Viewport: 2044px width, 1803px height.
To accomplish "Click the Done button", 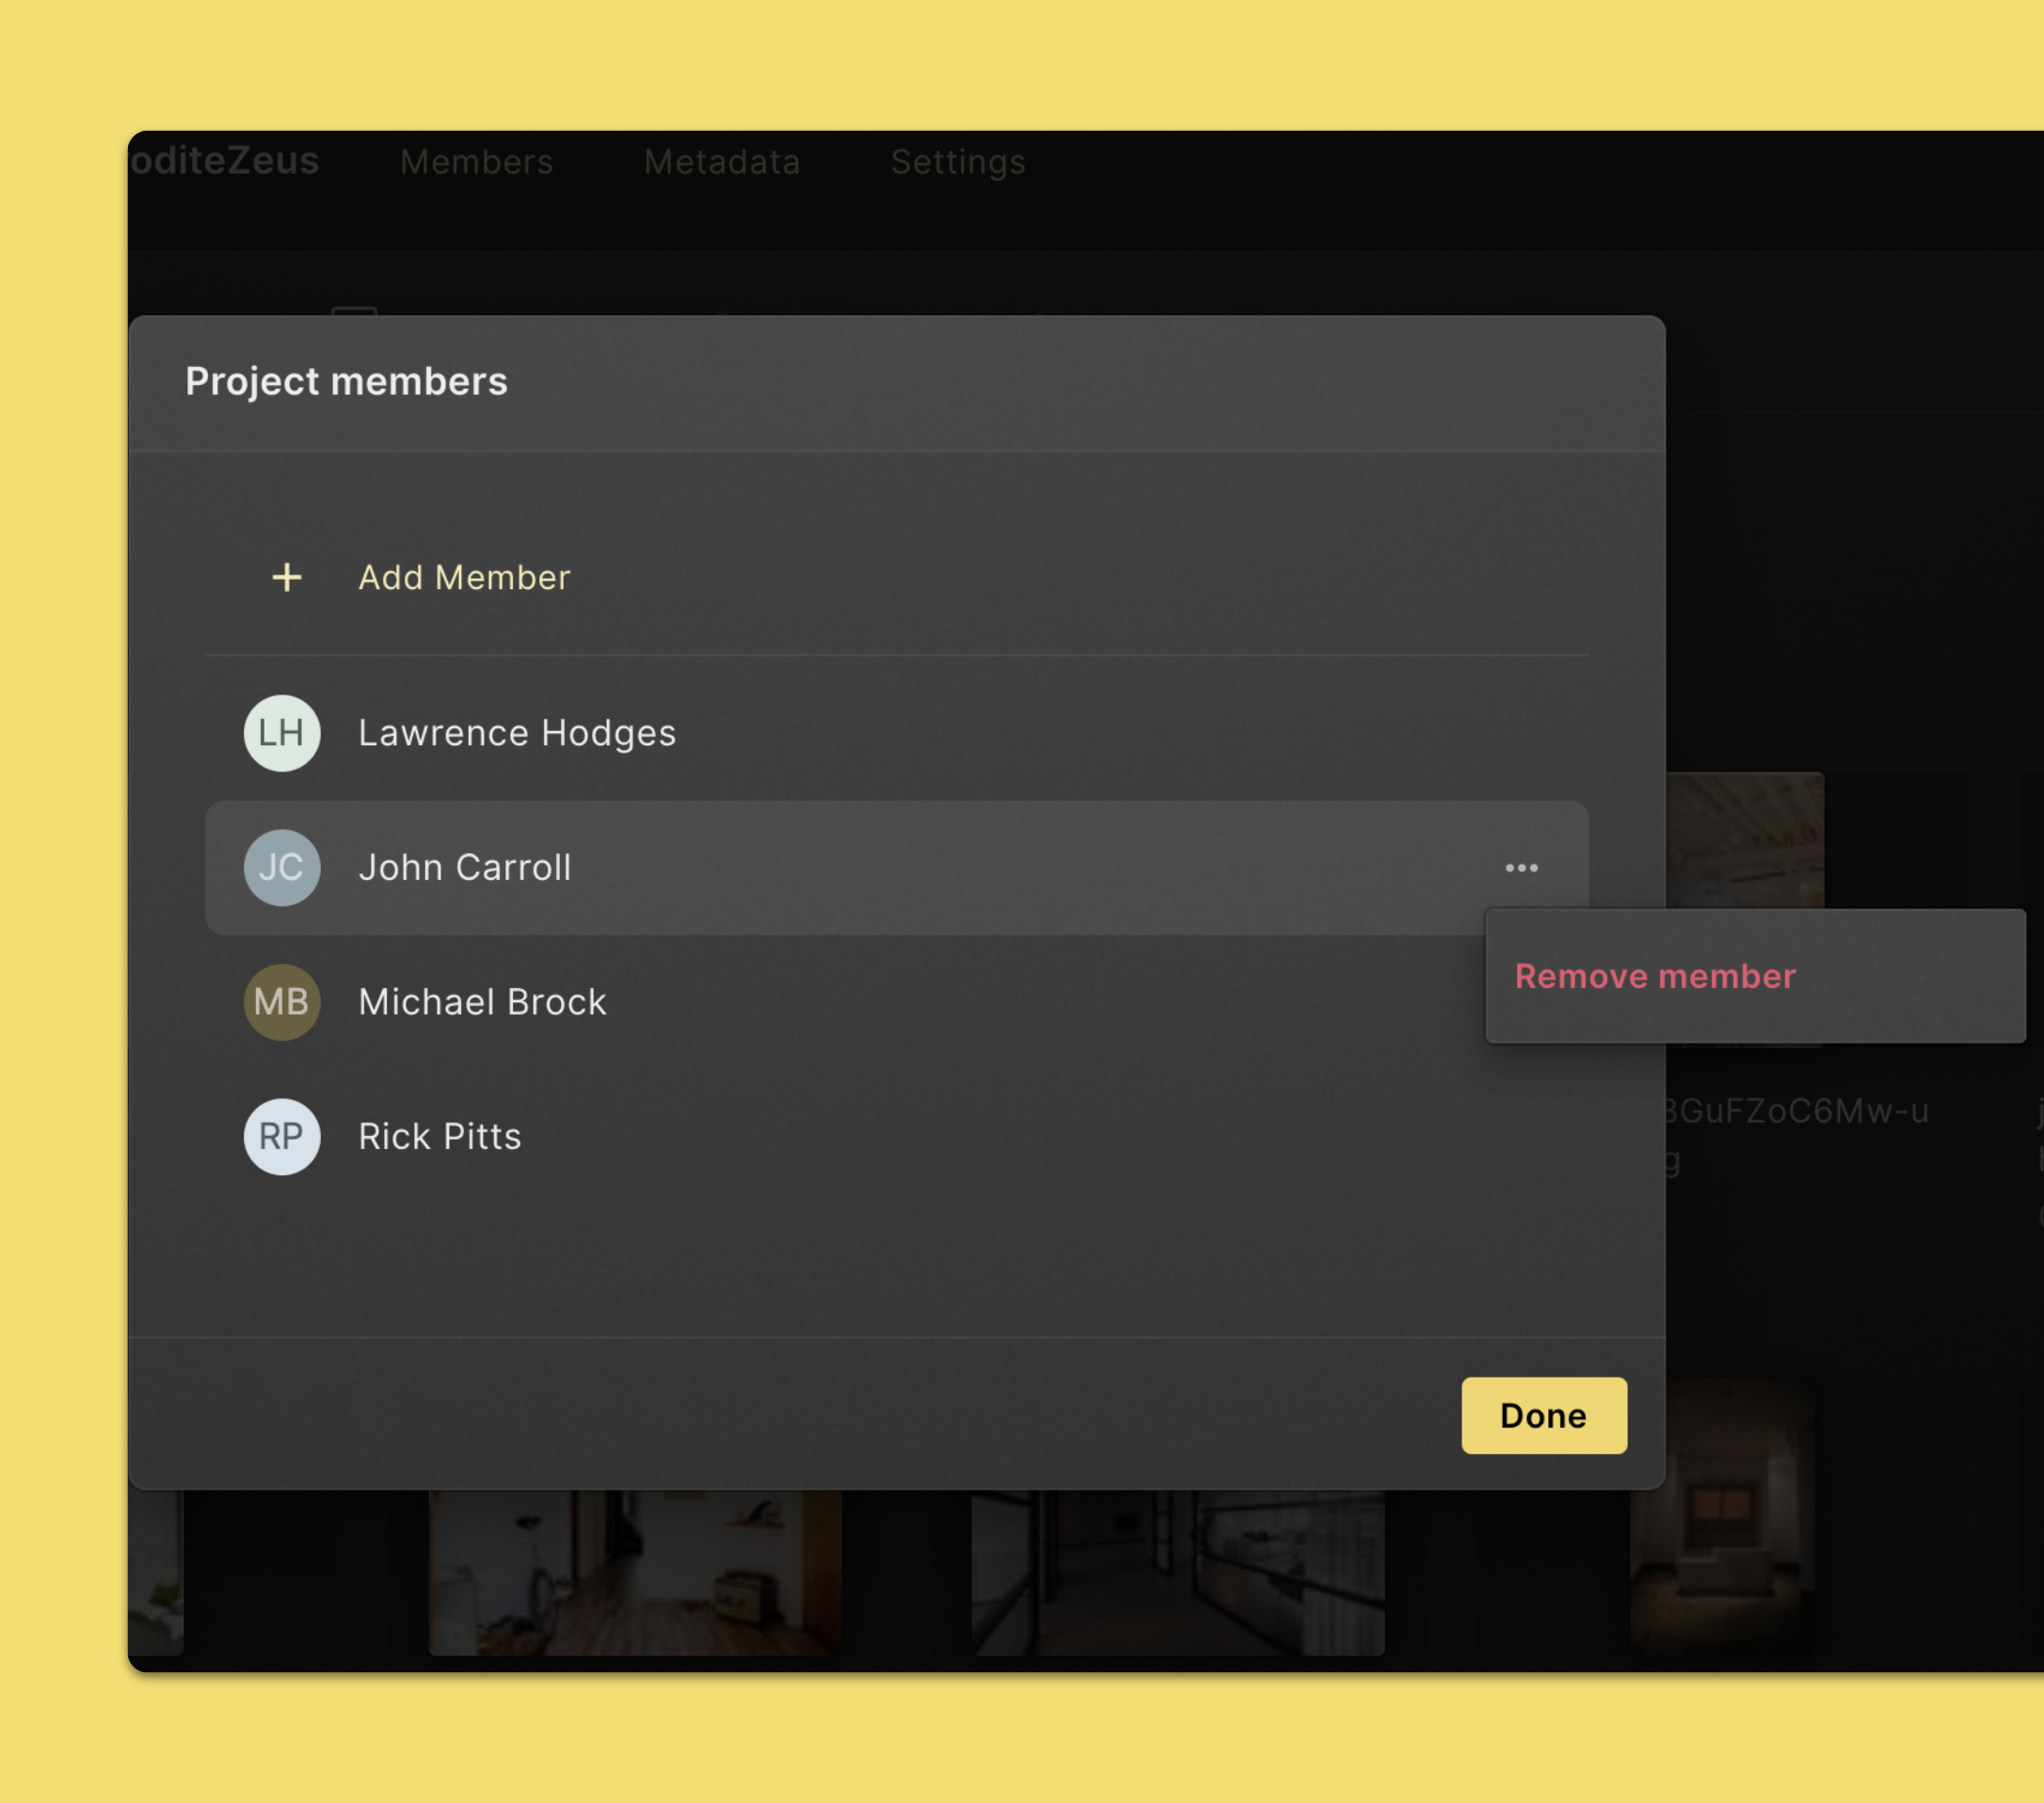I will tap(1544, 1415).
